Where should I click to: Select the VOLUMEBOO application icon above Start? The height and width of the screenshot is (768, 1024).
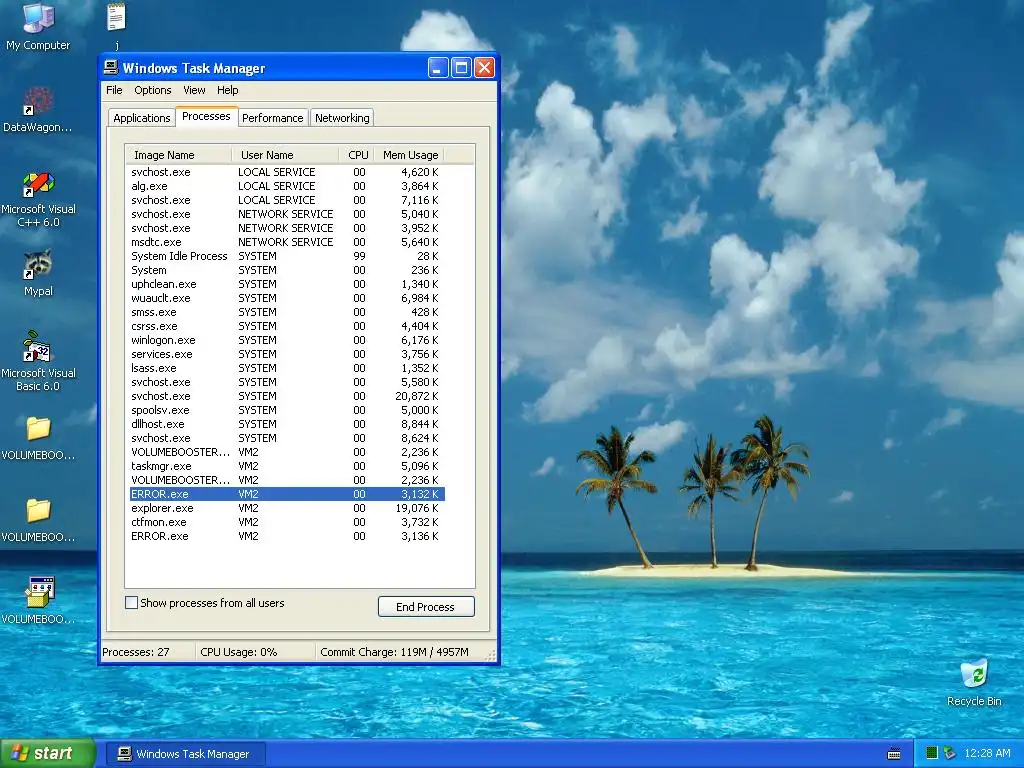coord(38,601)
